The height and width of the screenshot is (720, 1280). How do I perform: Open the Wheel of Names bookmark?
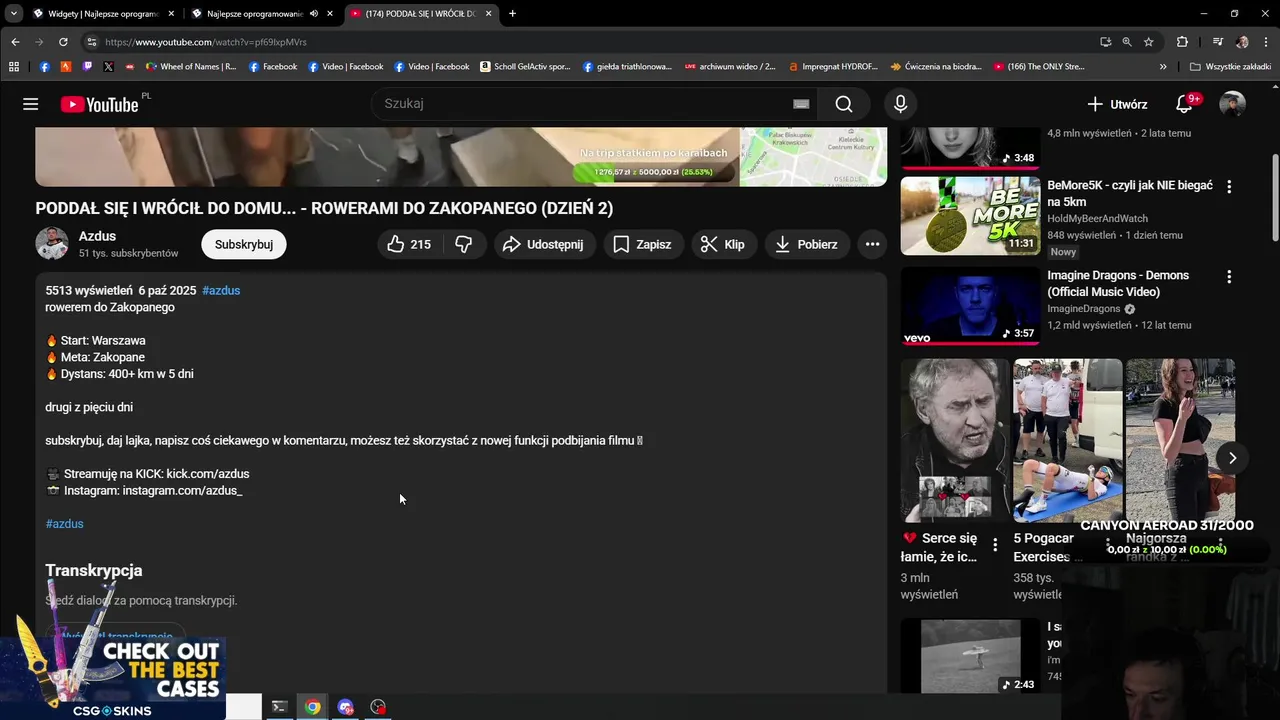191,67
